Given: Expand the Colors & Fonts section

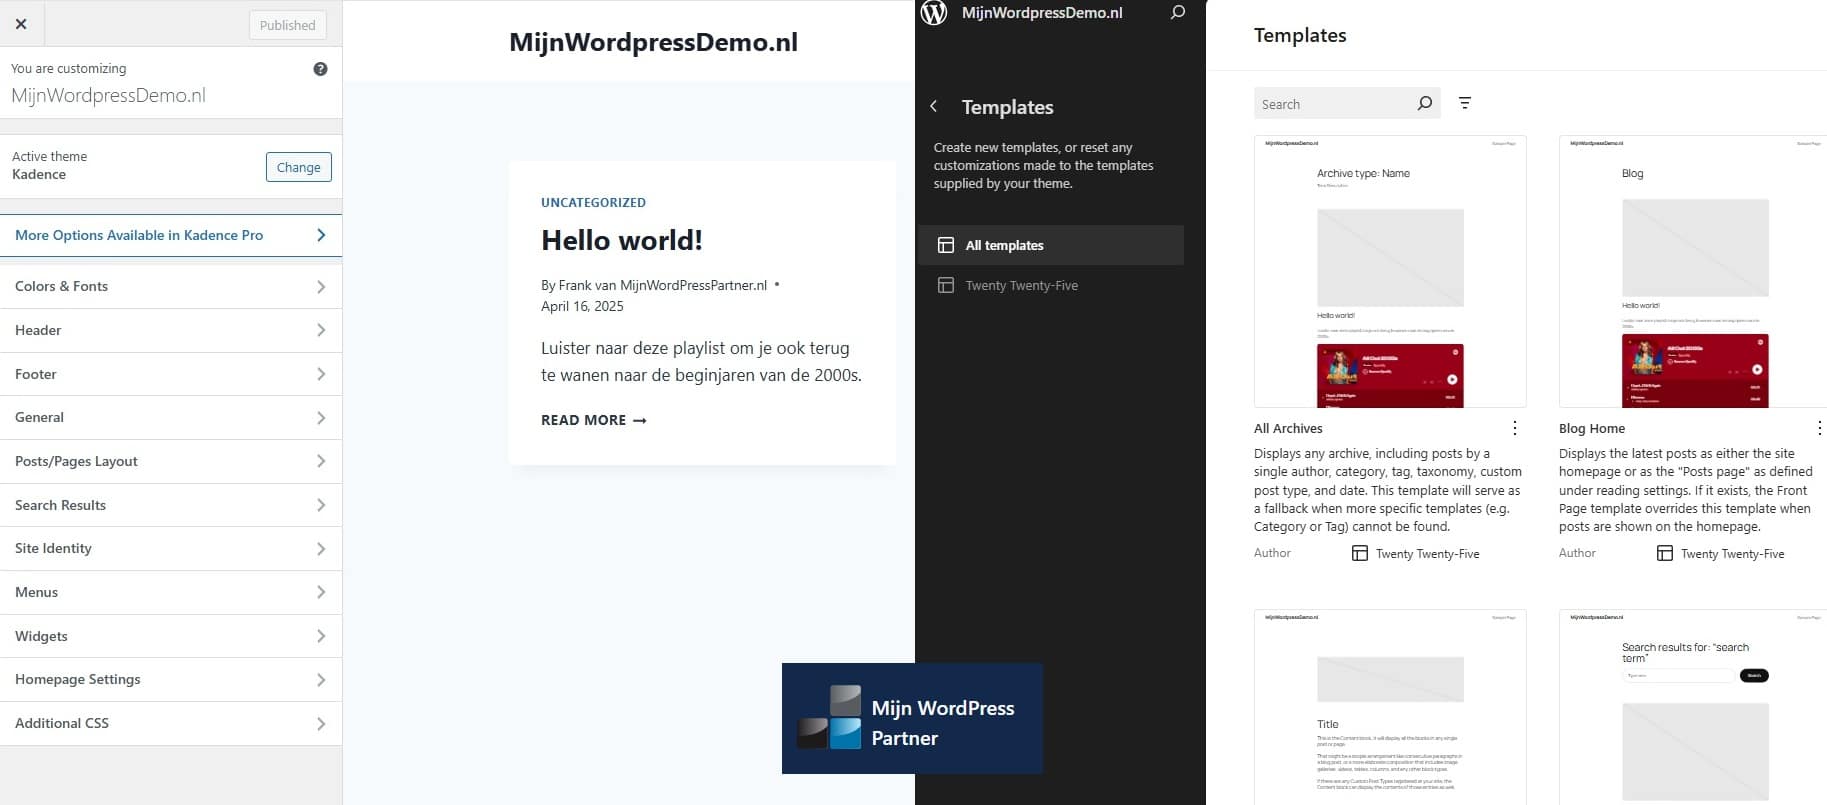Looking at the screenshot, I should tap(171, 286).
